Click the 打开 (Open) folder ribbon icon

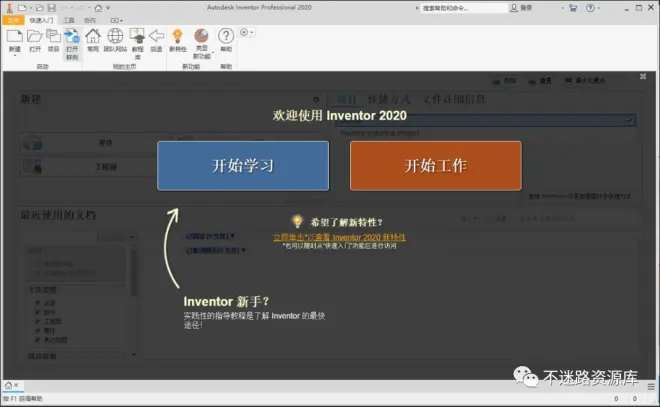35,36
